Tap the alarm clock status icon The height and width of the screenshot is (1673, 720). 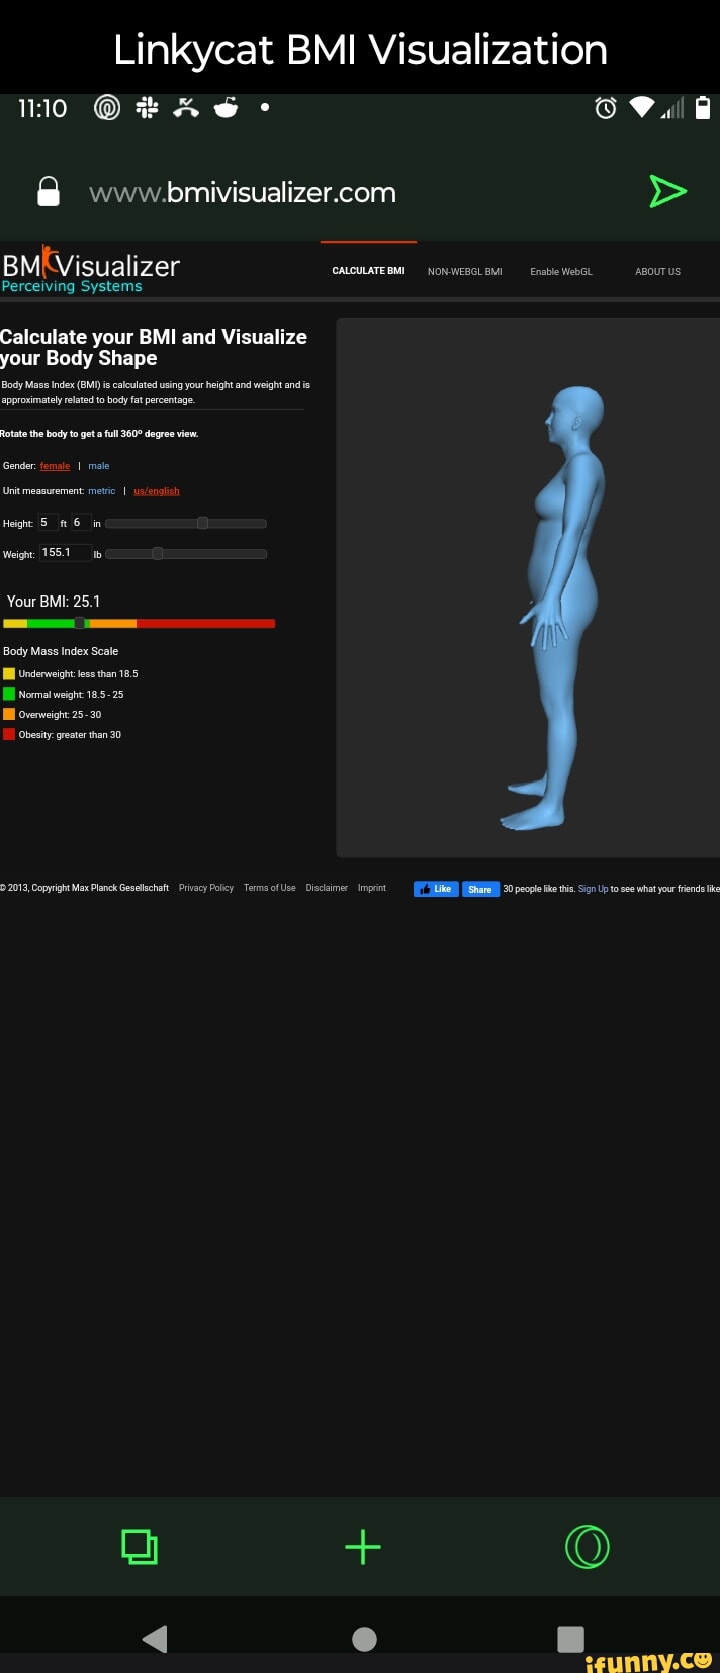click(x=606, y=108)
